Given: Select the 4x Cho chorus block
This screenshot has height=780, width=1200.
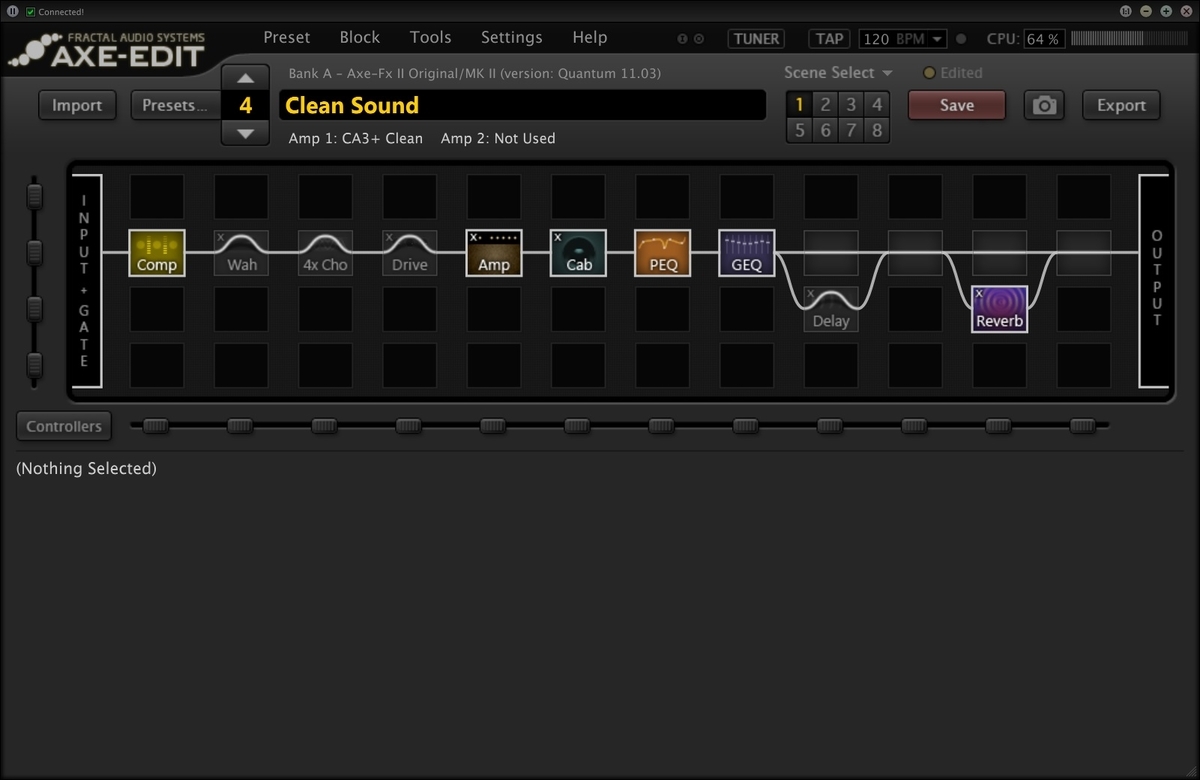Looking at the screenshot, I should pyautogui.click(x=325, y=253).
